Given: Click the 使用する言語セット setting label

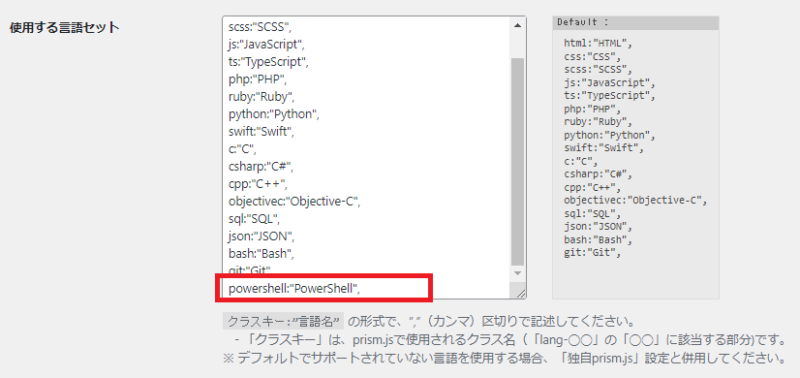Looking at the screenshot, I should (64, 27).
